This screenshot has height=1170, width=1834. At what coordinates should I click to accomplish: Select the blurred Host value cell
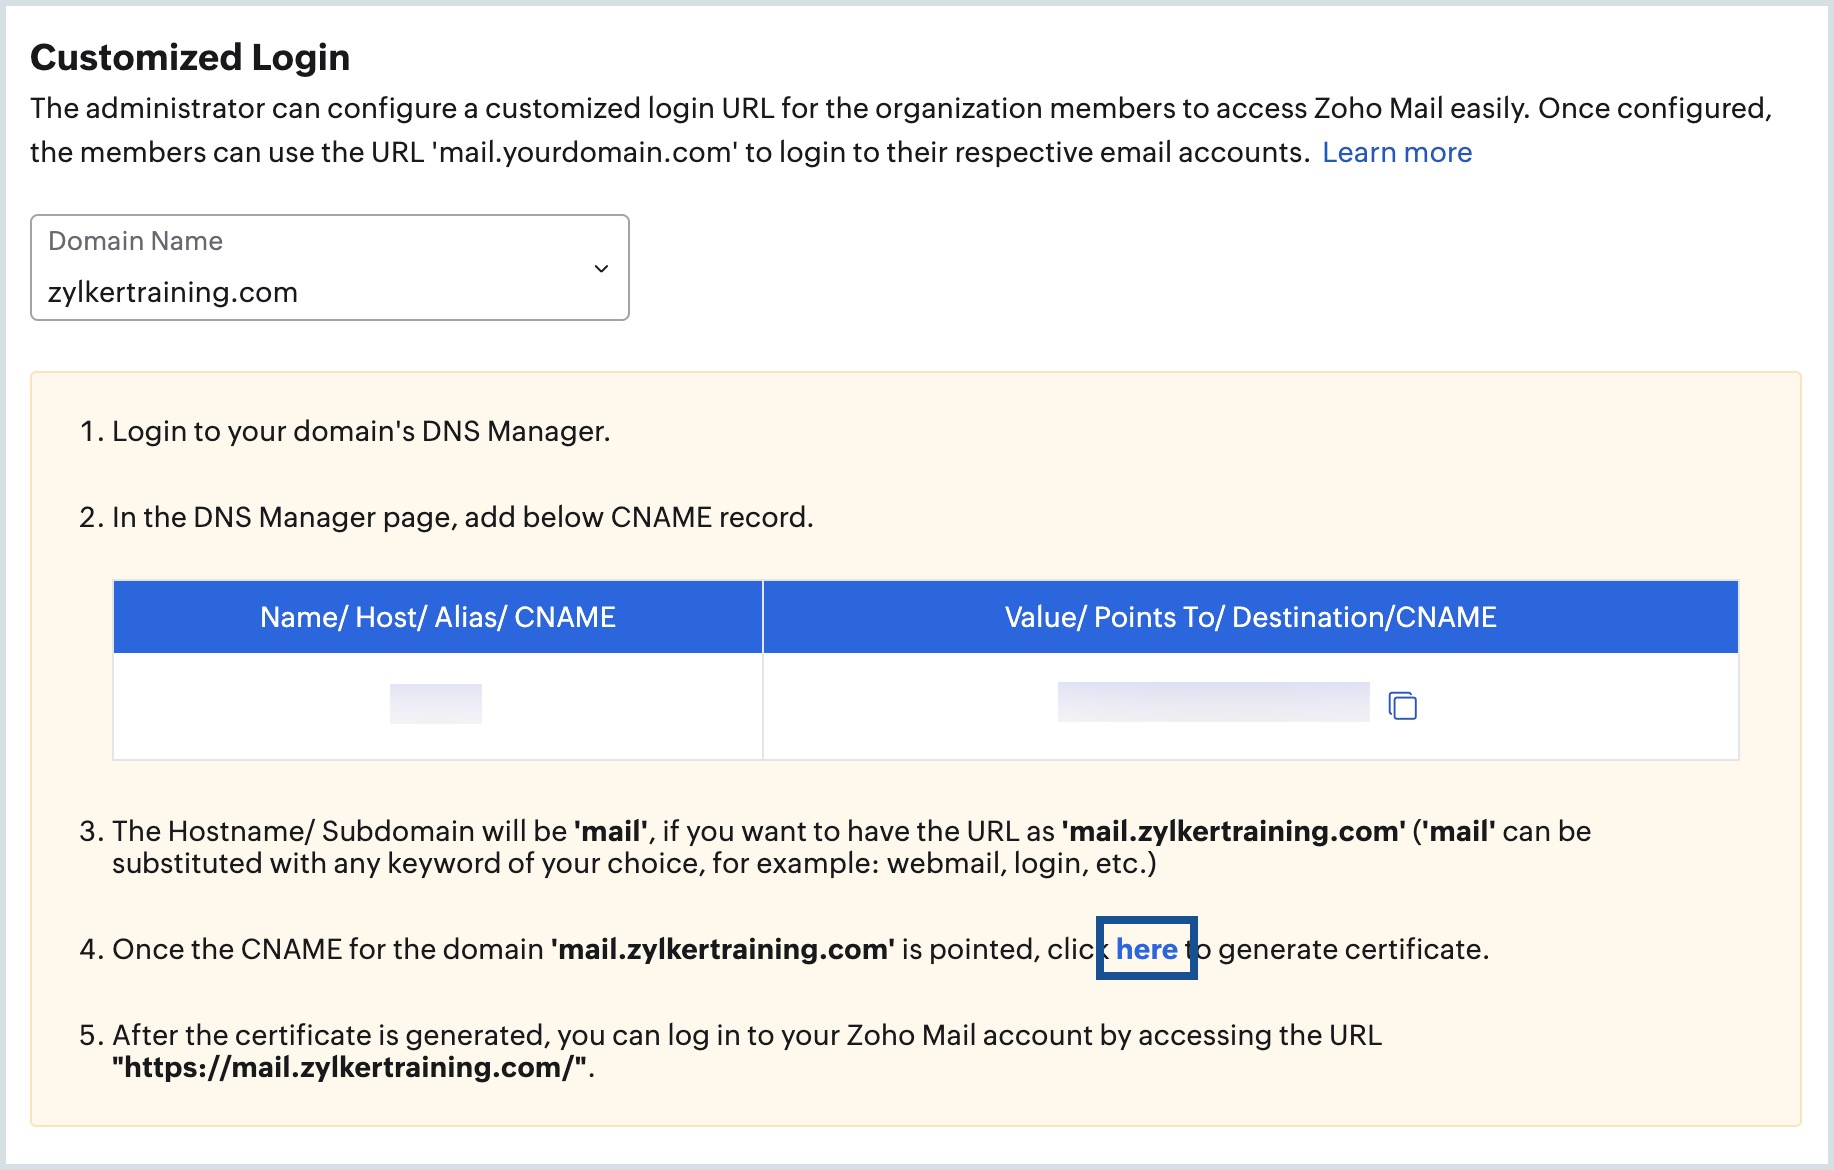pos(435,702)
